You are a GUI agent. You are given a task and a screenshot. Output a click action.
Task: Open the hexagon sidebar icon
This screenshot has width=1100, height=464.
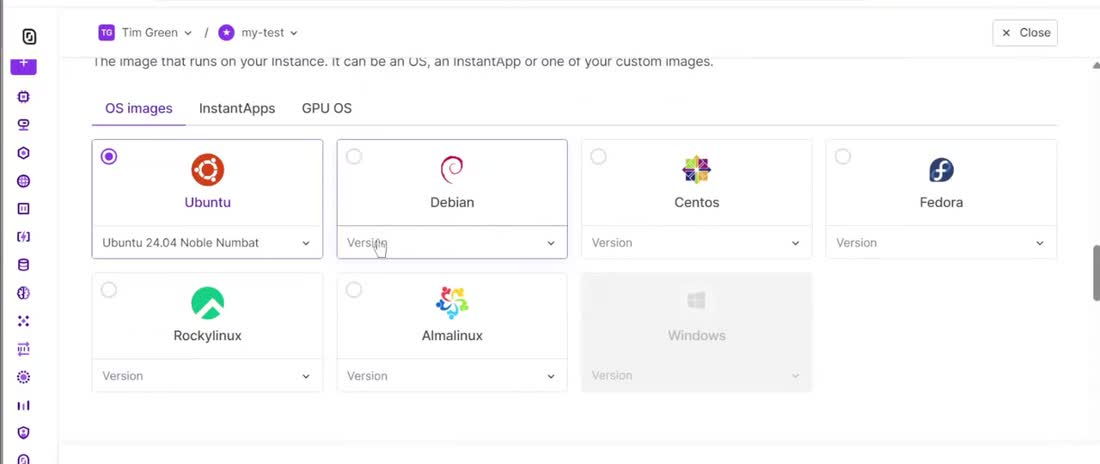[23, 153]
